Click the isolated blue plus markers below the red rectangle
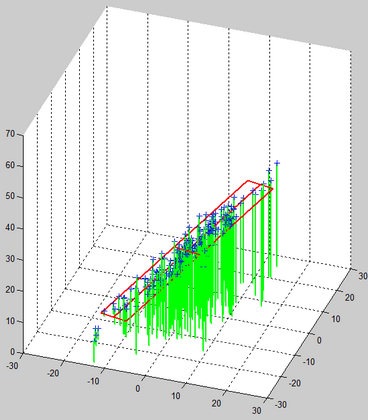Viewport: 368px width, 420px height. pos(96,333)
